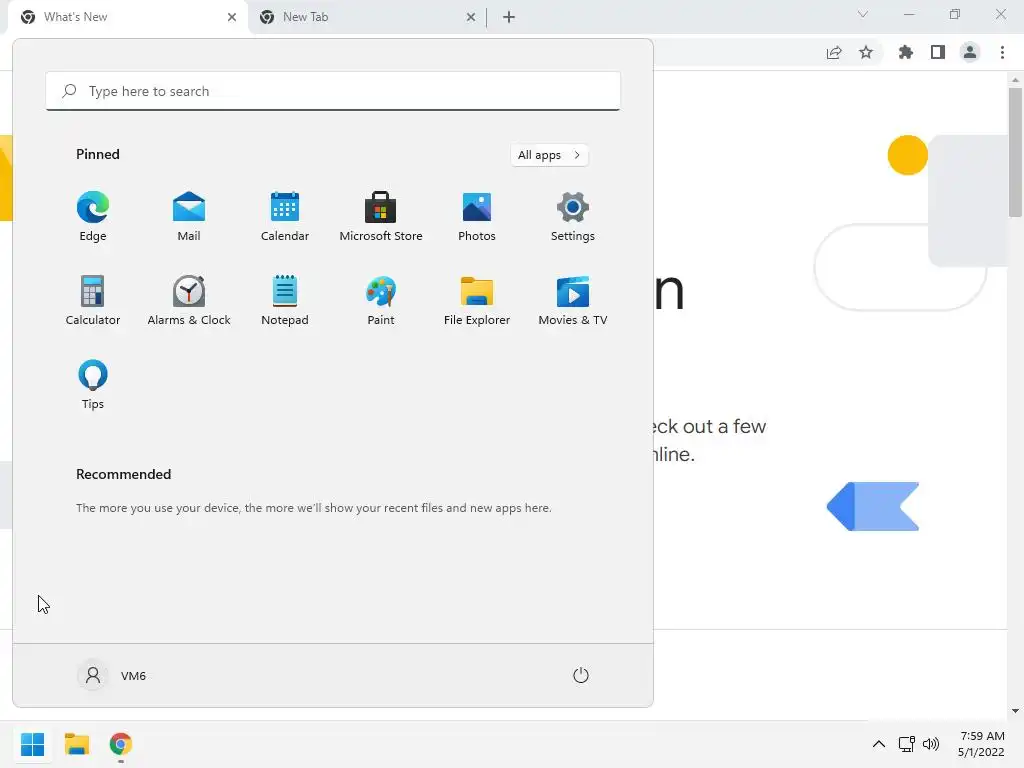1024x768 pixels.
Task: Click the Recommended section heading
Action: pos(123,474)
